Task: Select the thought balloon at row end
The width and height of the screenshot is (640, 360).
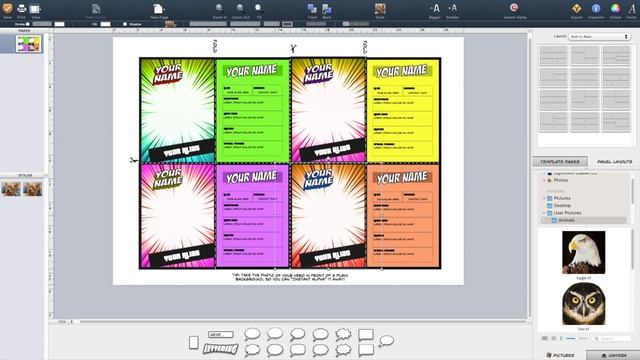Action: 386,341
